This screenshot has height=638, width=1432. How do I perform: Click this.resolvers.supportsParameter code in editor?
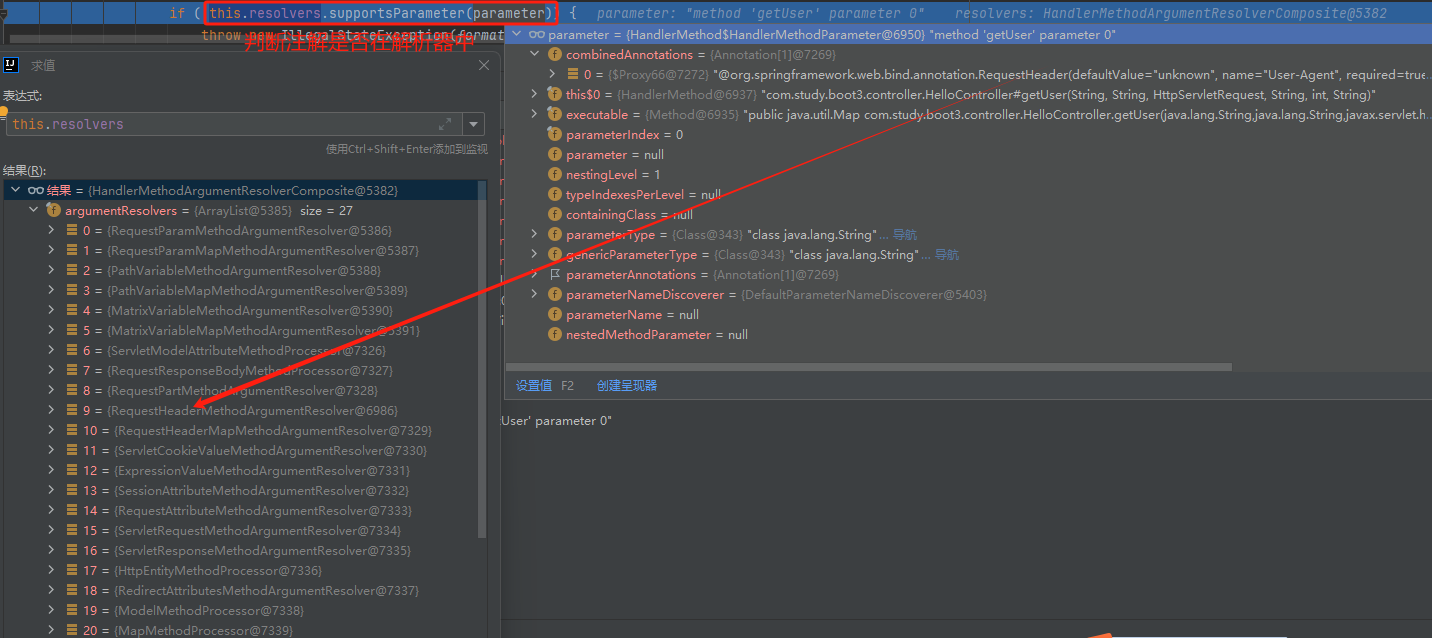(380, 13)
